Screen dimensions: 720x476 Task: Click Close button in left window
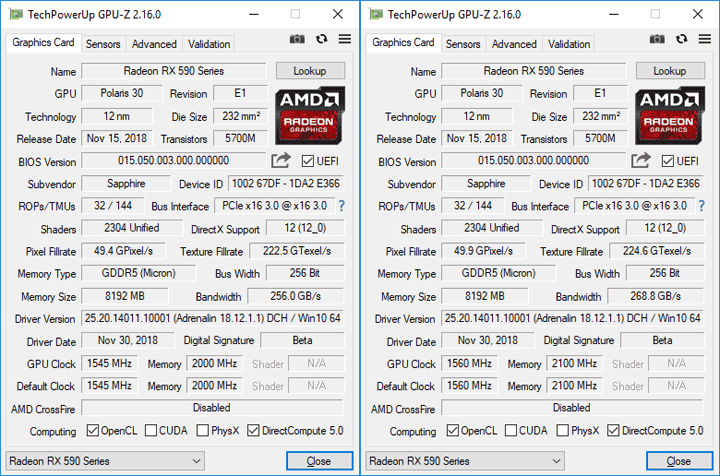click(320, 461)
